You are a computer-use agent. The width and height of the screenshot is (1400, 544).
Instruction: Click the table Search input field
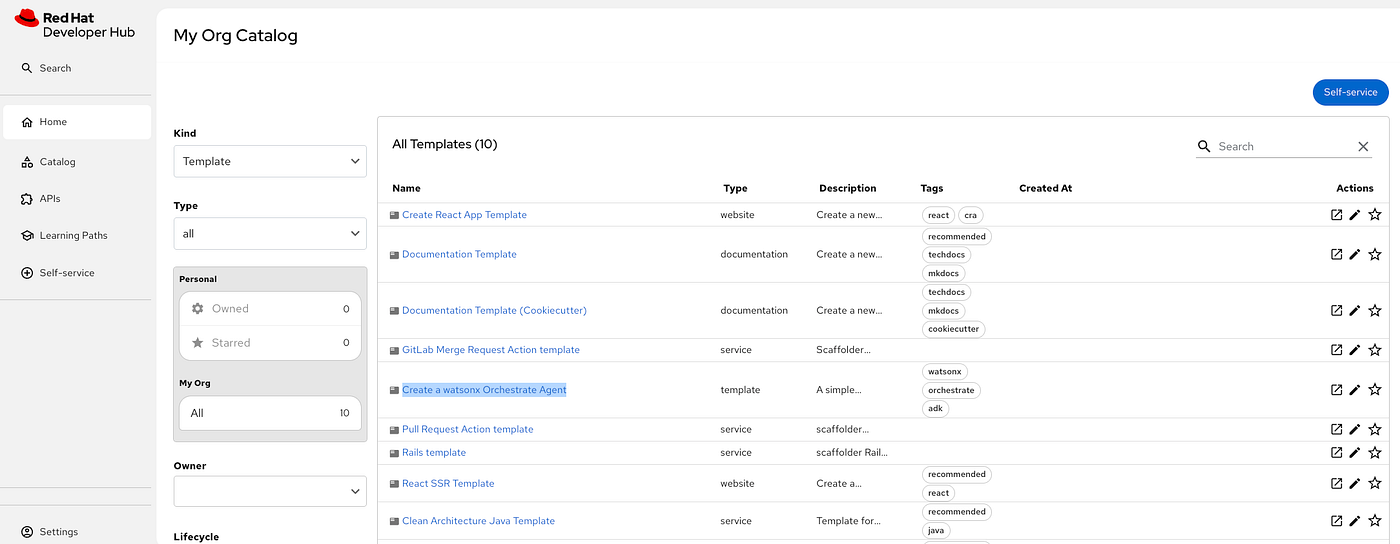coord(1283,146)
